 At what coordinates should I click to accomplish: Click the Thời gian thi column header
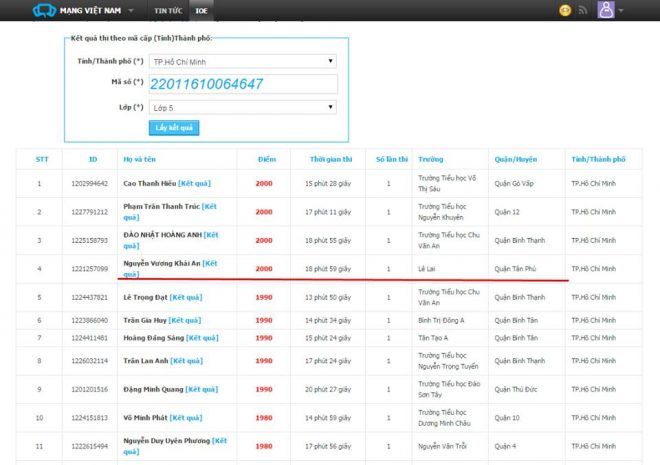click(331, 159)
